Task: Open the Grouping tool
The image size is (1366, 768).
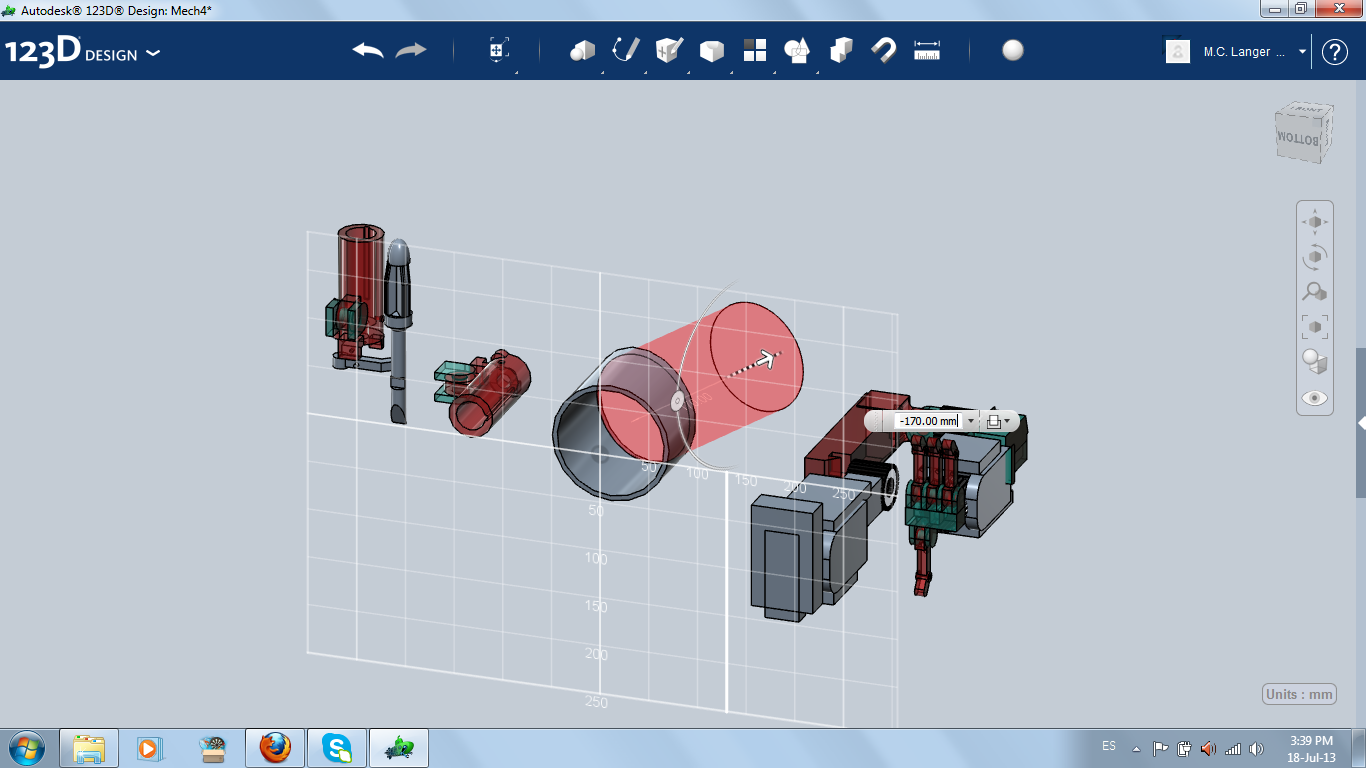Action: [797, 50]
